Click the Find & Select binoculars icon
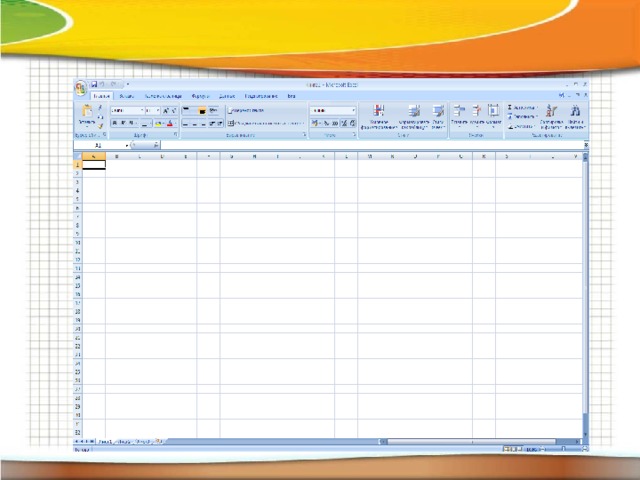640x480 pixels. click(575, 113)
